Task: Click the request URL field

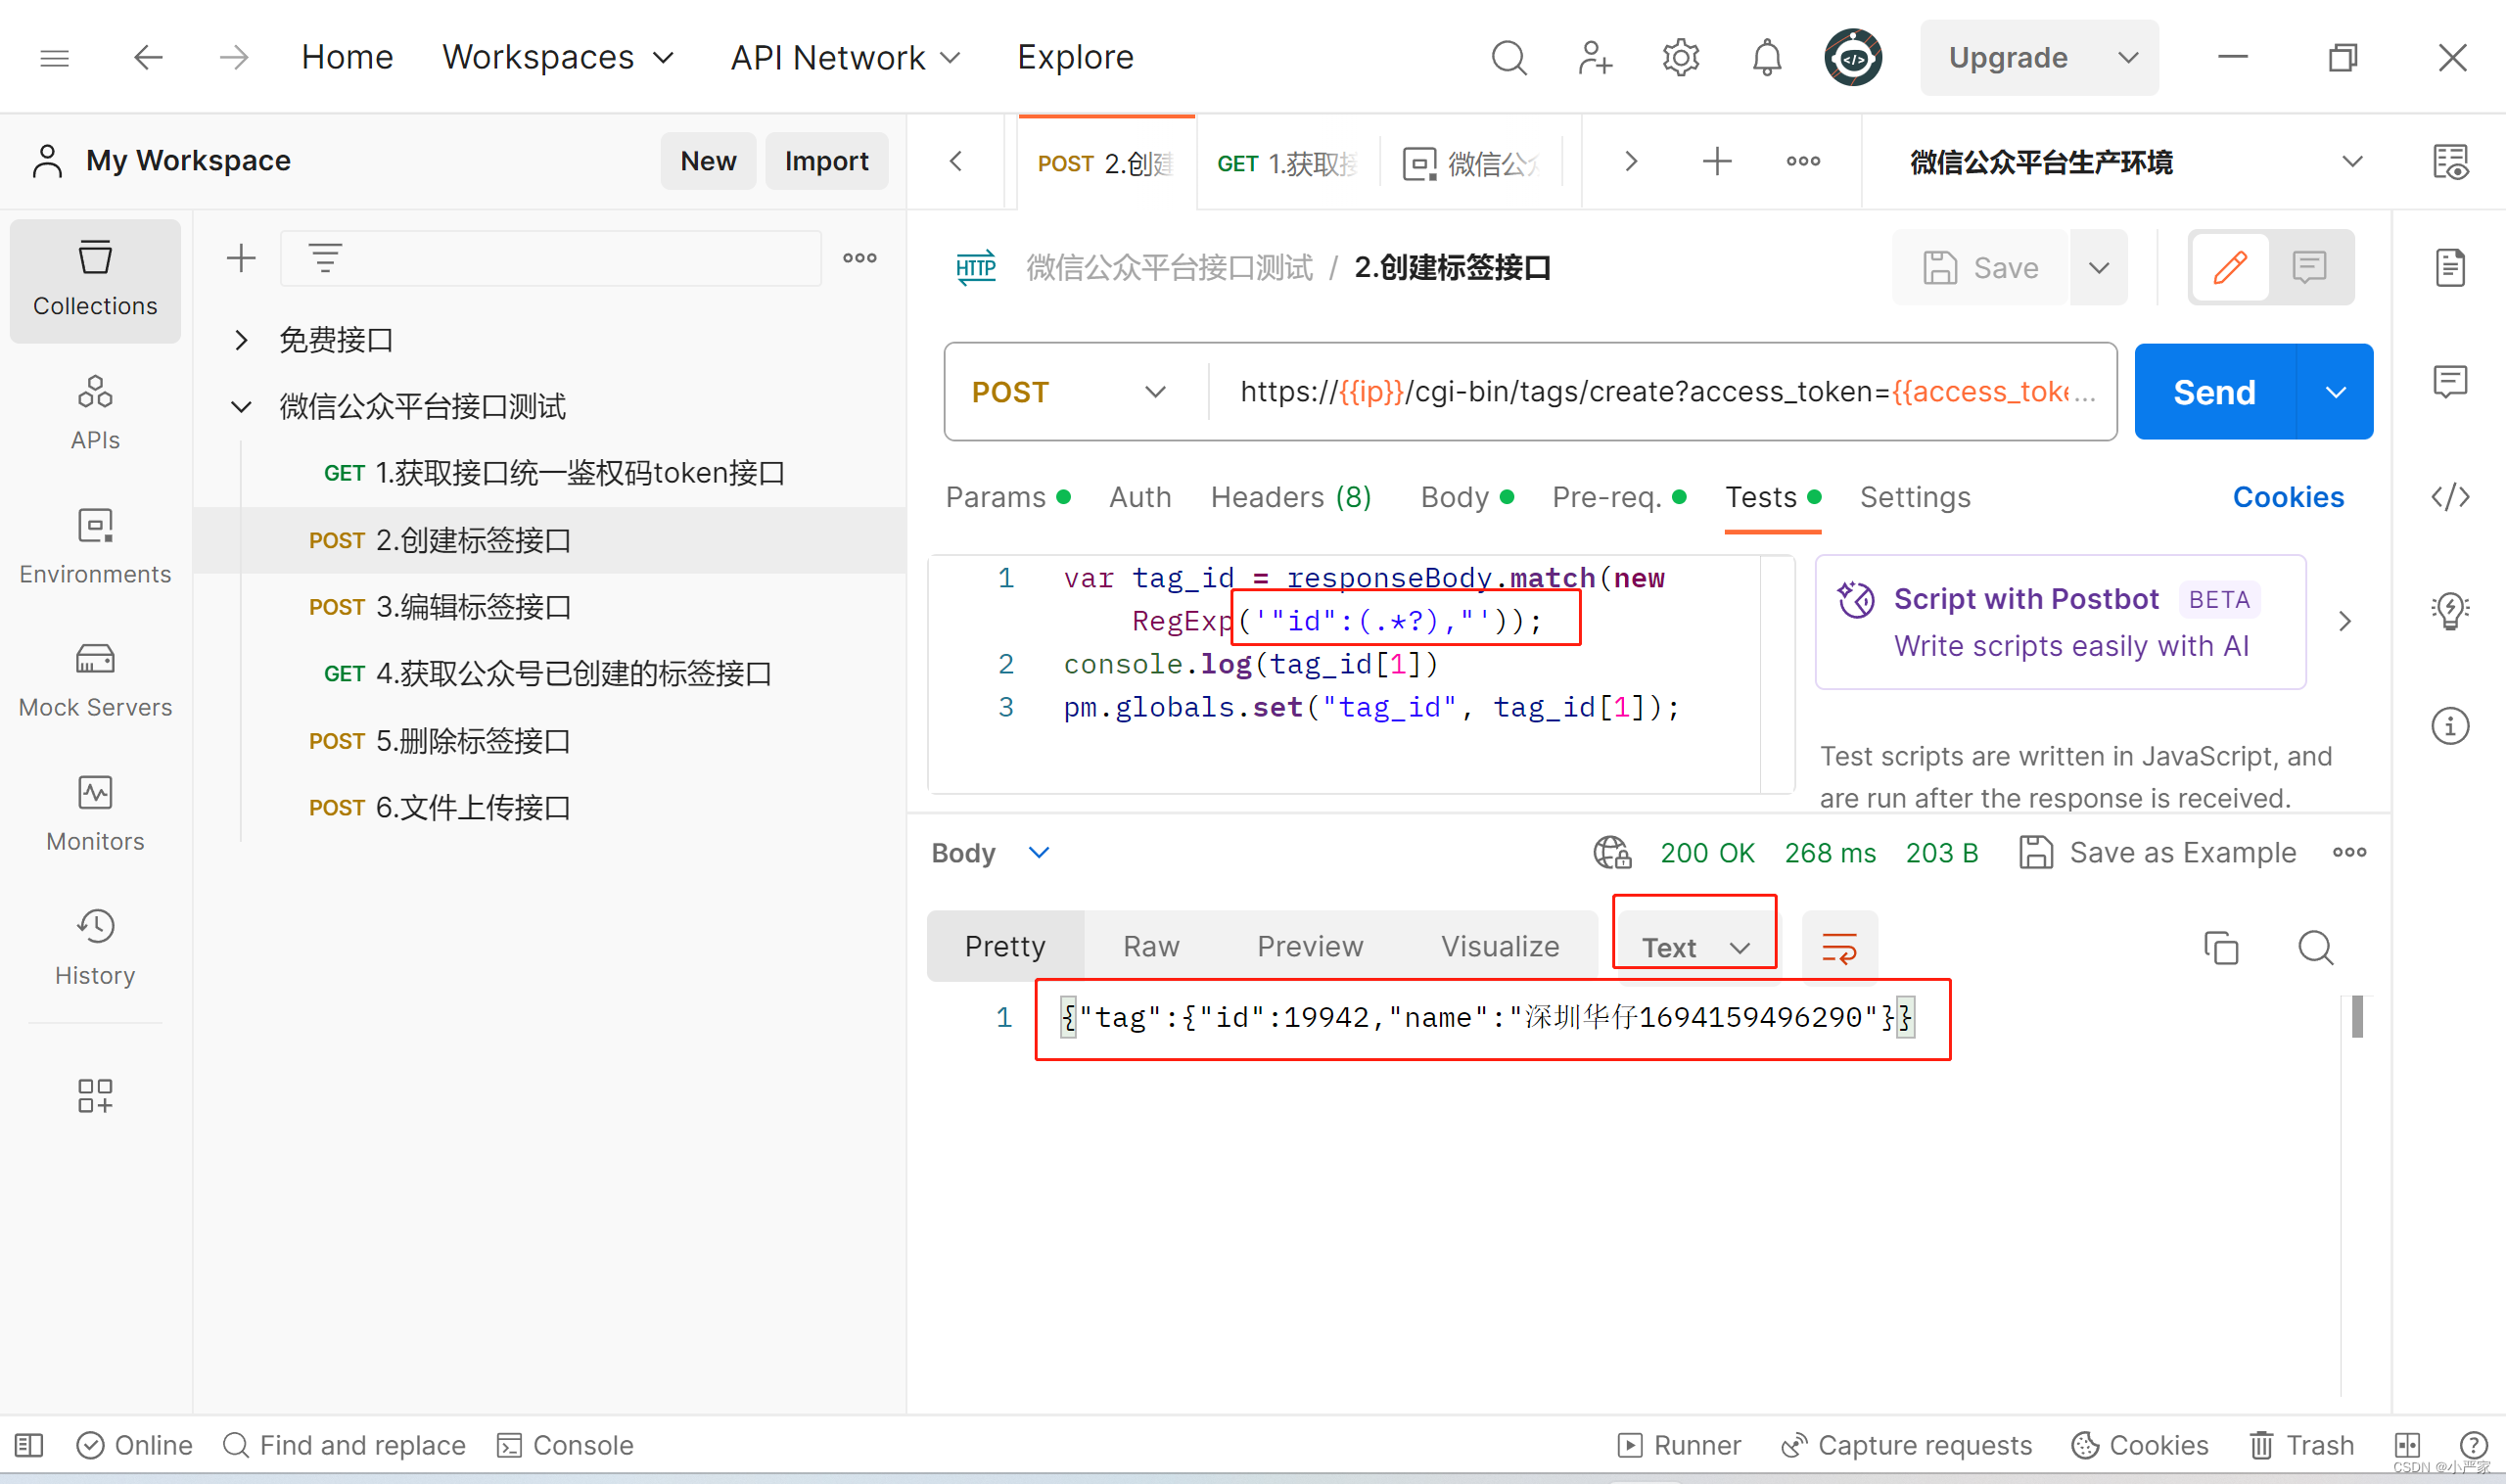Action: click(x=1661, y=392)
